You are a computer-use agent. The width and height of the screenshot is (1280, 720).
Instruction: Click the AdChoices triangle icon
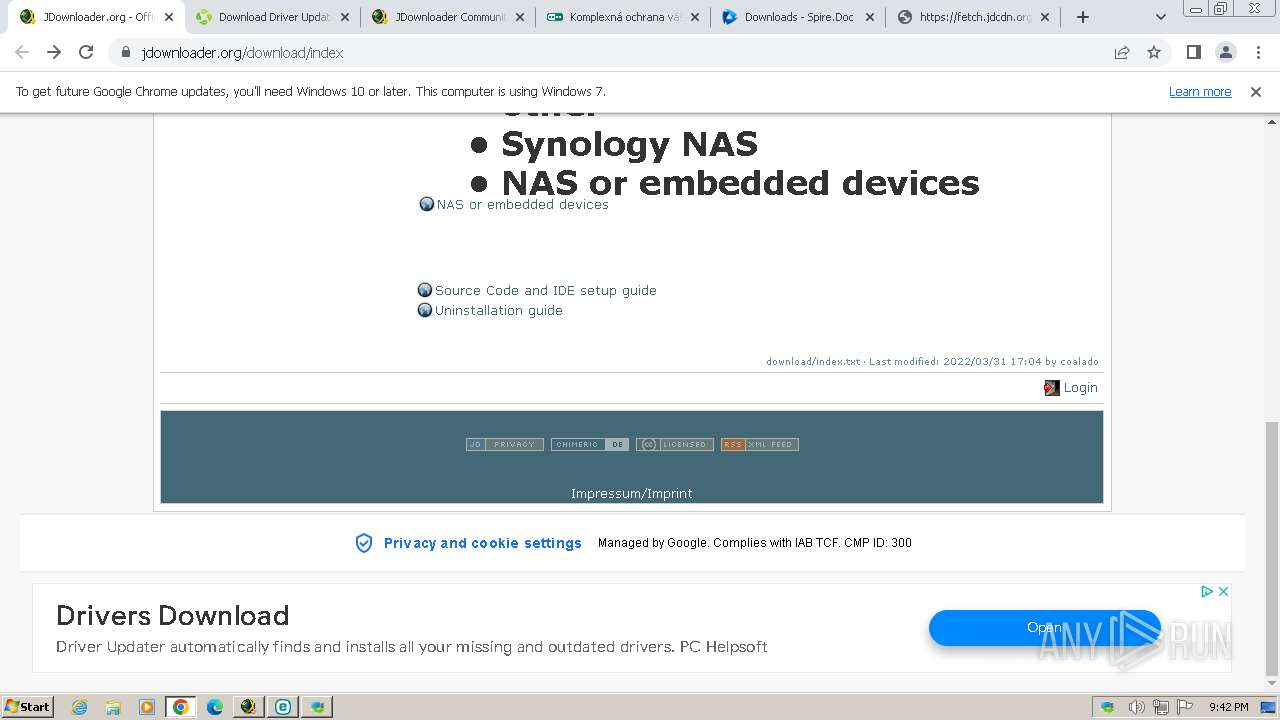(x=1207, y=591)
